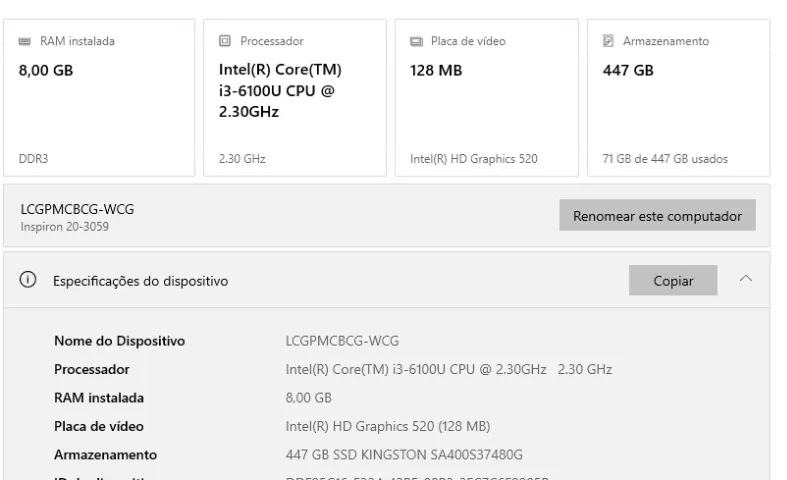Click the Inspiron 20-3059 model text
The width and height of the screenshot is (787, 480).
click(x=64, y=227)
